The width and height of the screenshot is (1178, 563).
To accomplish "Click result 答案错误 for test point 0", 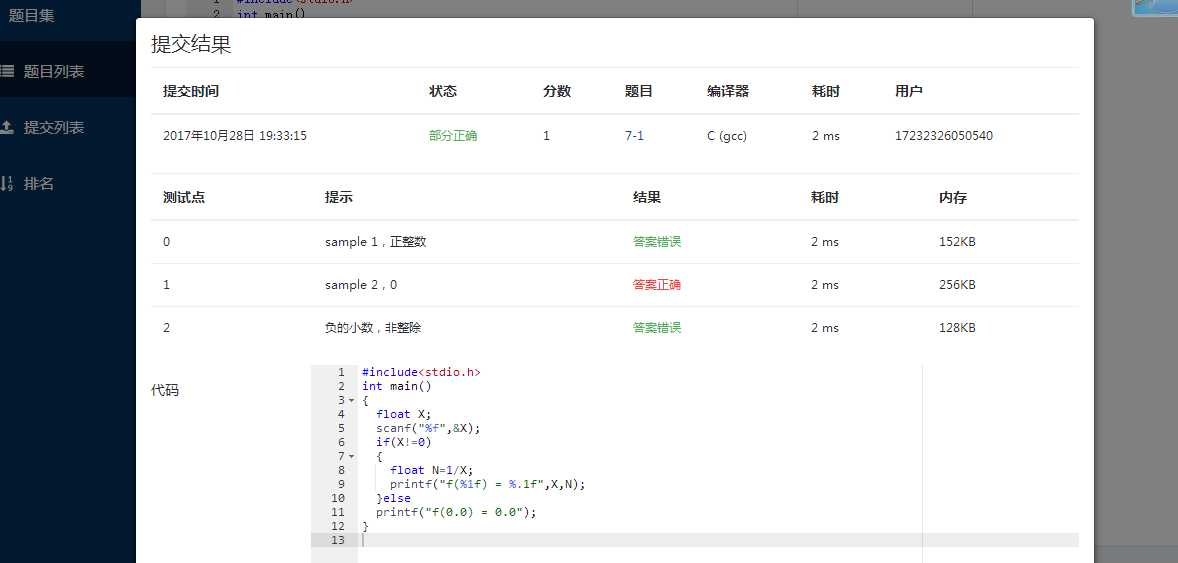I will tap(657, 242).
